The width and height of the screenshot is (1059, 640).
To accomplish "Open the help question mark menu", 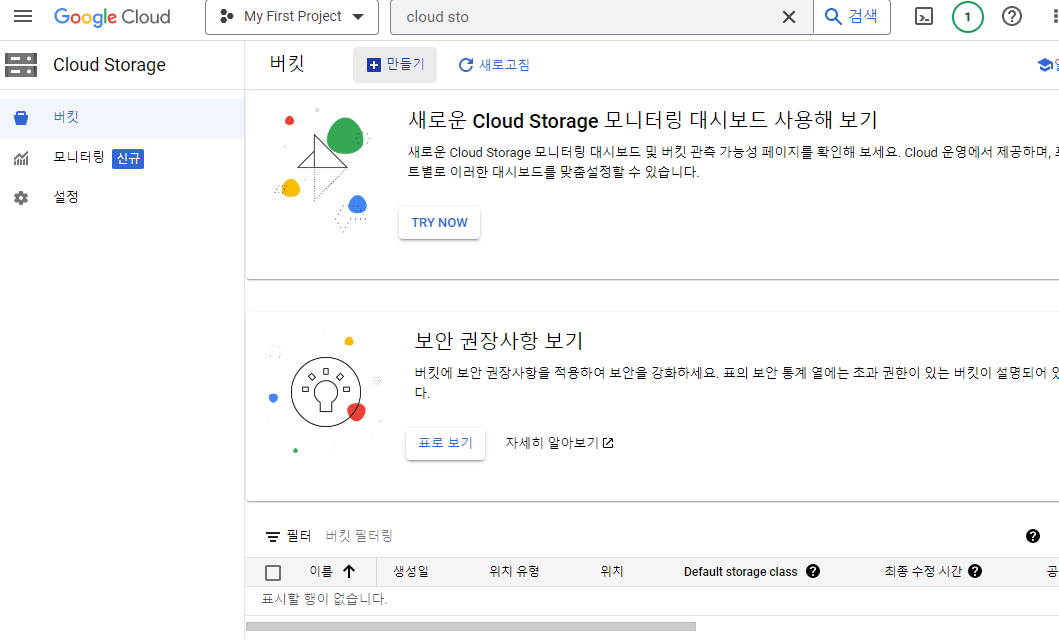I will coord(1012,16).
